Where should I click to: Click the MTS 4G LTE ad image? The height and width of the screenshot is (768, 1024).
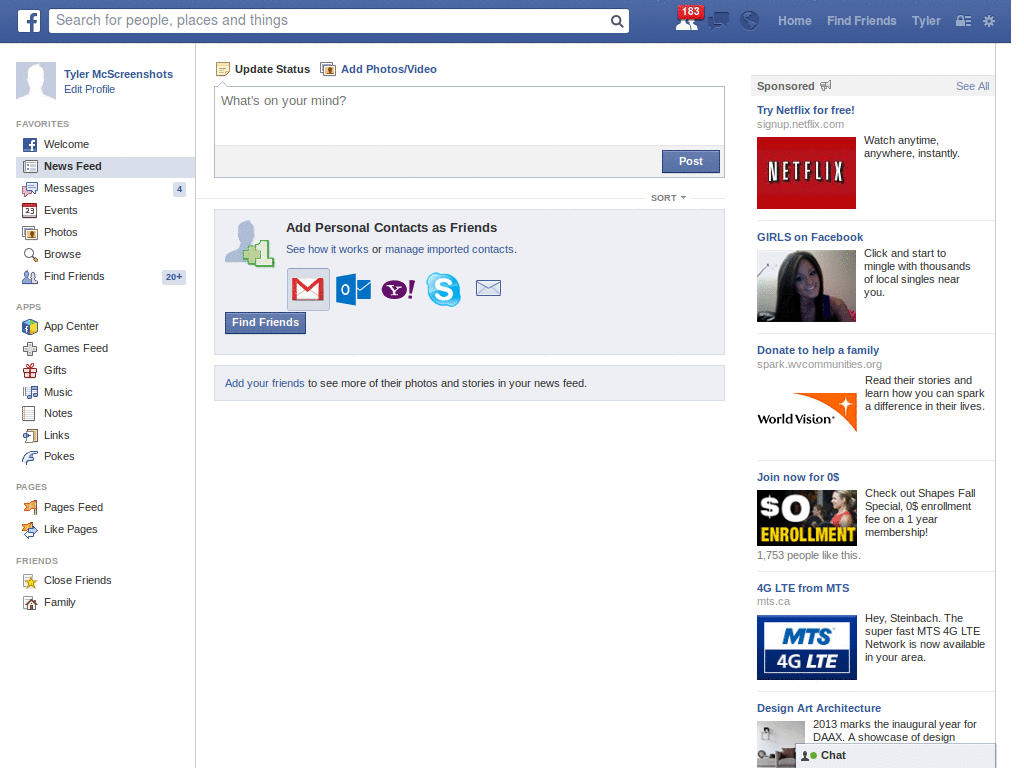[x=807, y=647]
